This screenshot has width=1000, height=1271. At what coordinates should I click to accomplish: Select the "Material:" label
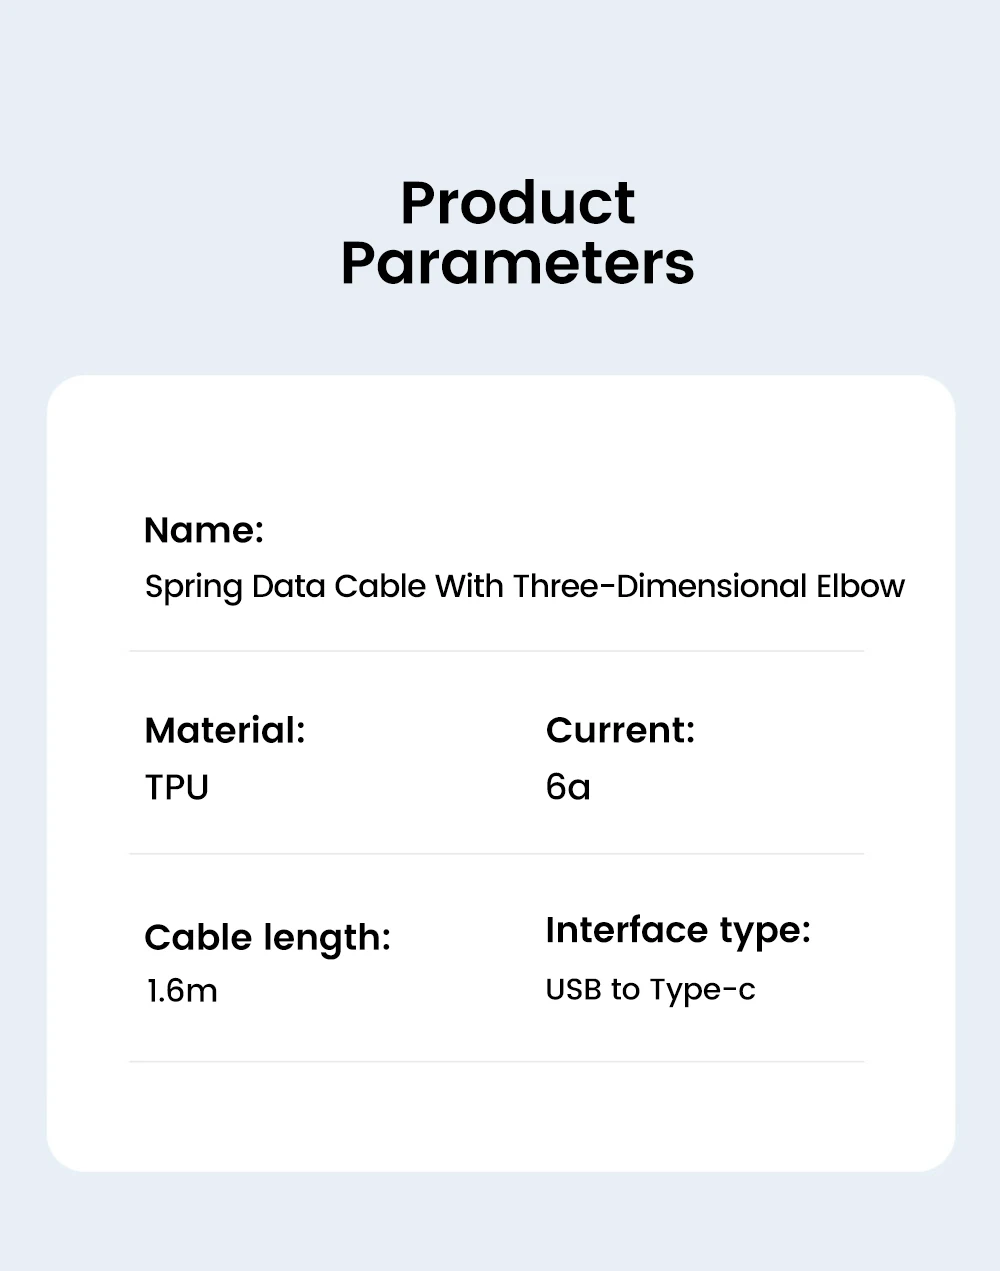tap(225, 731)
